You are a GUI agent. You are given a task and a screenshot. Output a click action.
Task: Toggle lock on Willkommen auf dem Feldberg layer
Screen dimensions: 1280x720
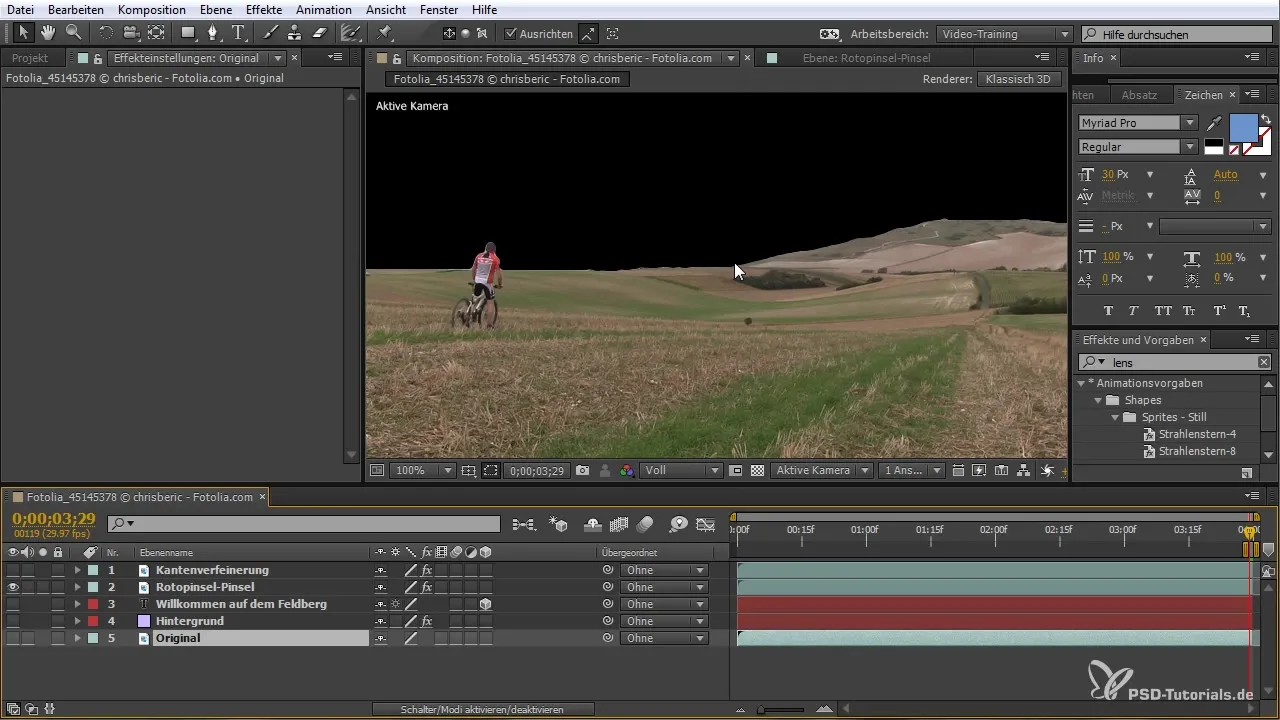(x=58, y=604)
